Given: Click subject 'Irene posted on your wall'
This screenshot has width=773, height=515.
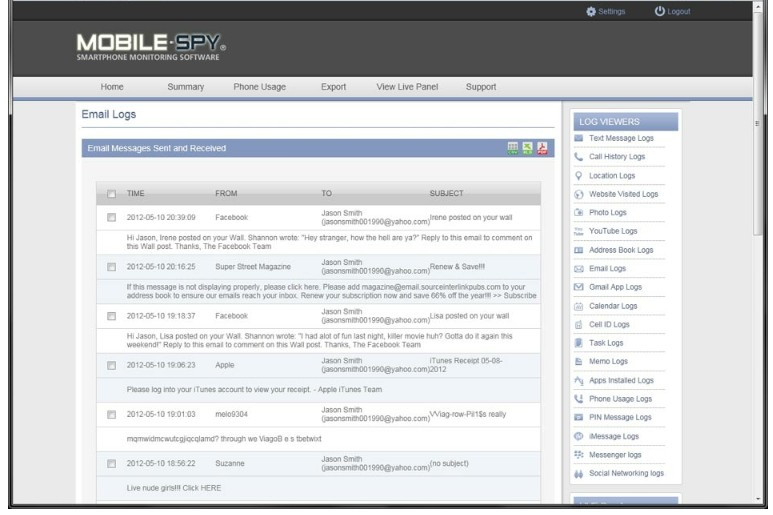Looking at the screenshot, I should (471, 217).
